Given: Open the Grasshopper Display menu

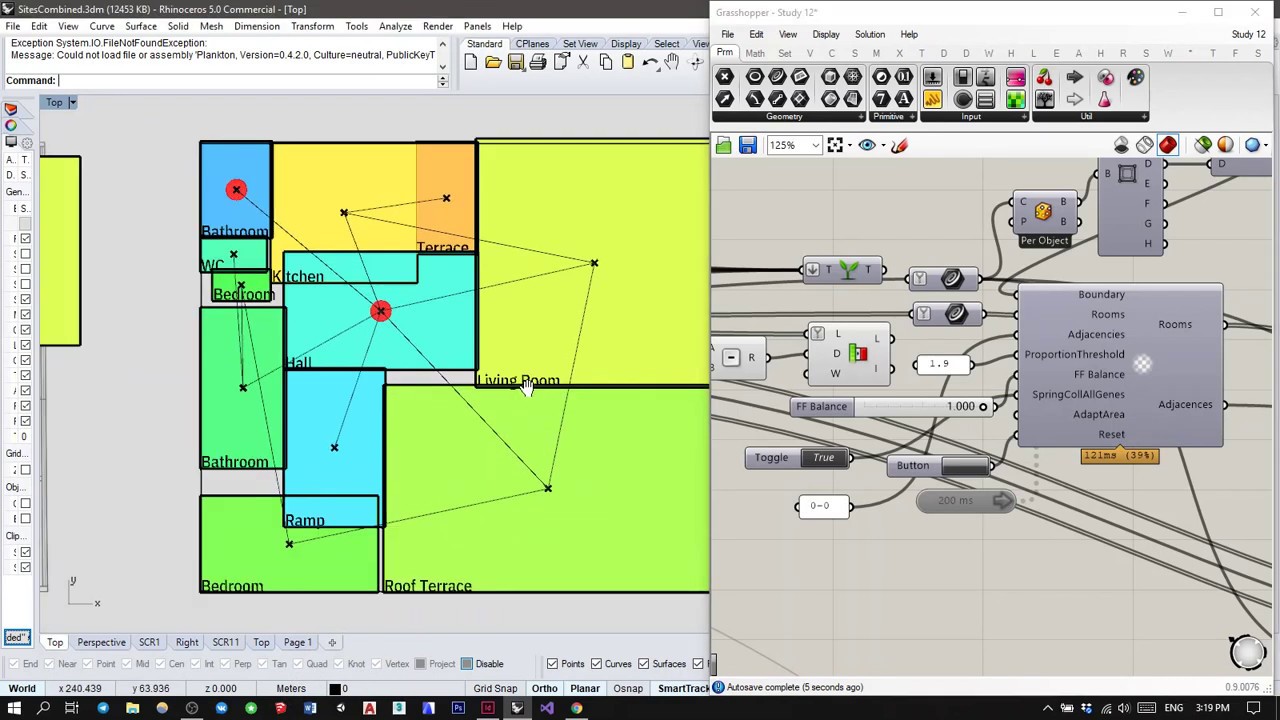Looking at the screenshot, I should [826, 34].
